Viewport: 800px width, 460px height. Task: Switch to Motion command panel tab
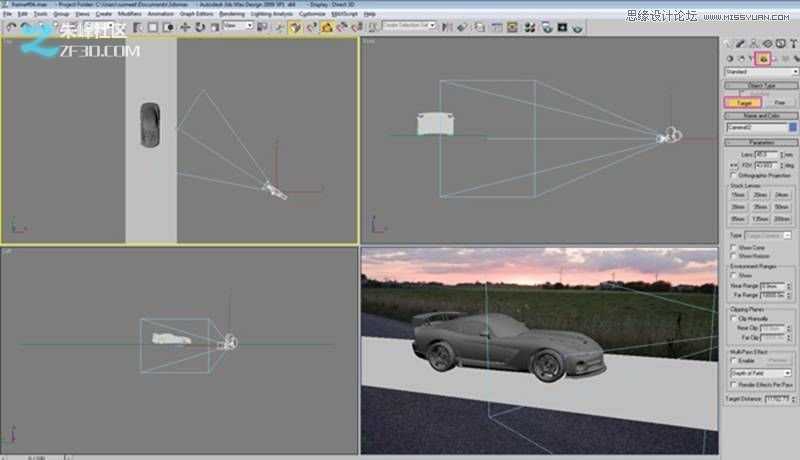pyautogui.click(x=767, y=44)
